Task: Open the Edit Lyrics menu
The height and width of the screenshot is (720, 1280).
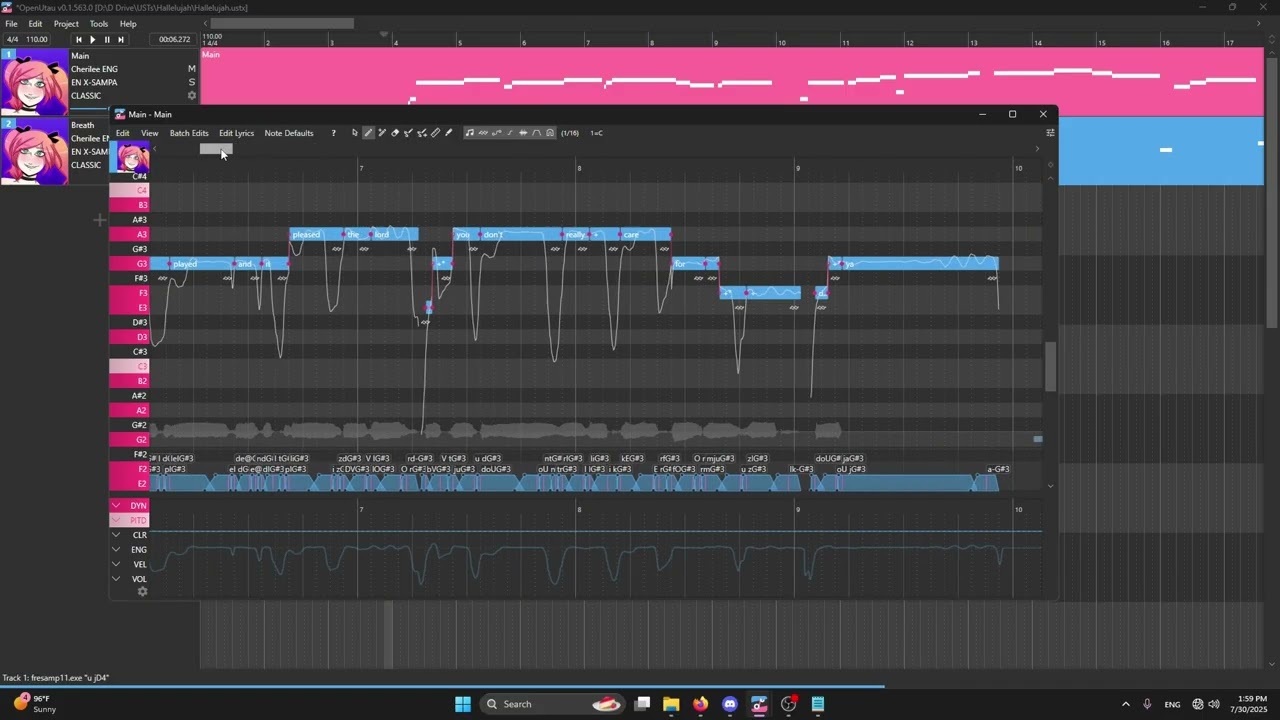Action: [236, 133]
